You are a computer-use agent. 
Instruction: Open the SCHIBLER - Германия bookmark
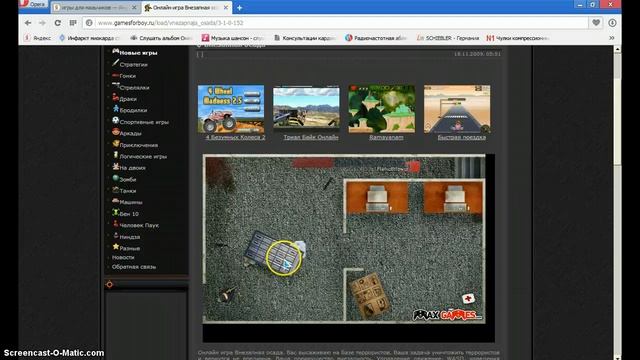tap(448, 38)
